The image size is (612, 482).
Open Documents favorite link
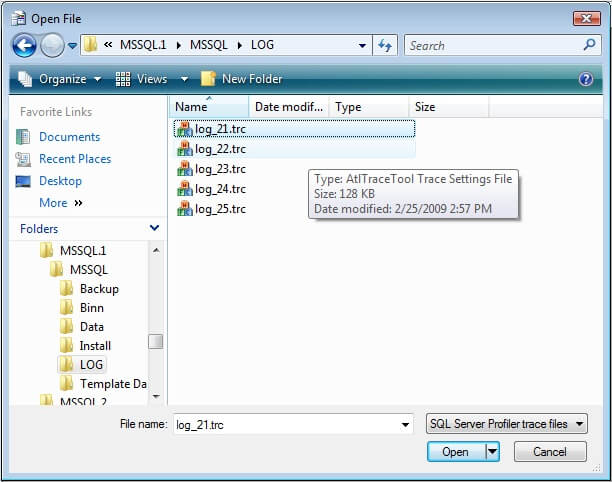click(x=69, y=137)
